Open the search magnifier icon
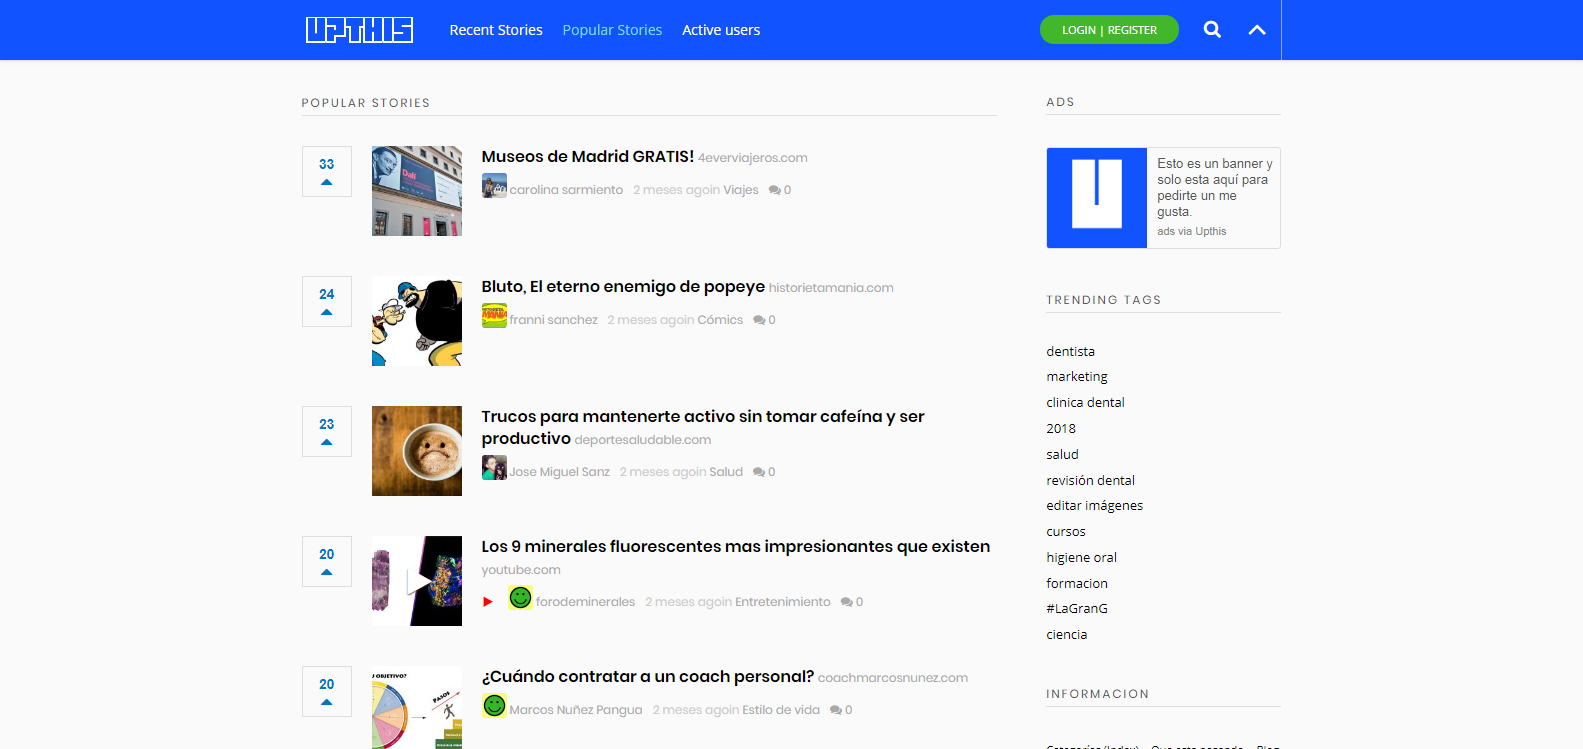Image resolution: width=1583 pixels, height=749 pixels. coord(1212,30)
